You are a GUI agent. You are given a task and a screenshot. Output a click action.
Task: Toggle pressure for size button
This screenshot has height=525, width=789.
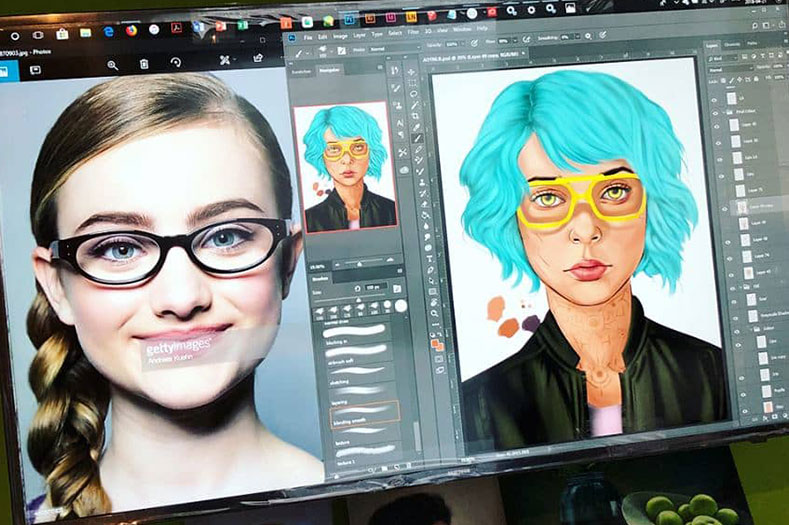click(602, 35)
